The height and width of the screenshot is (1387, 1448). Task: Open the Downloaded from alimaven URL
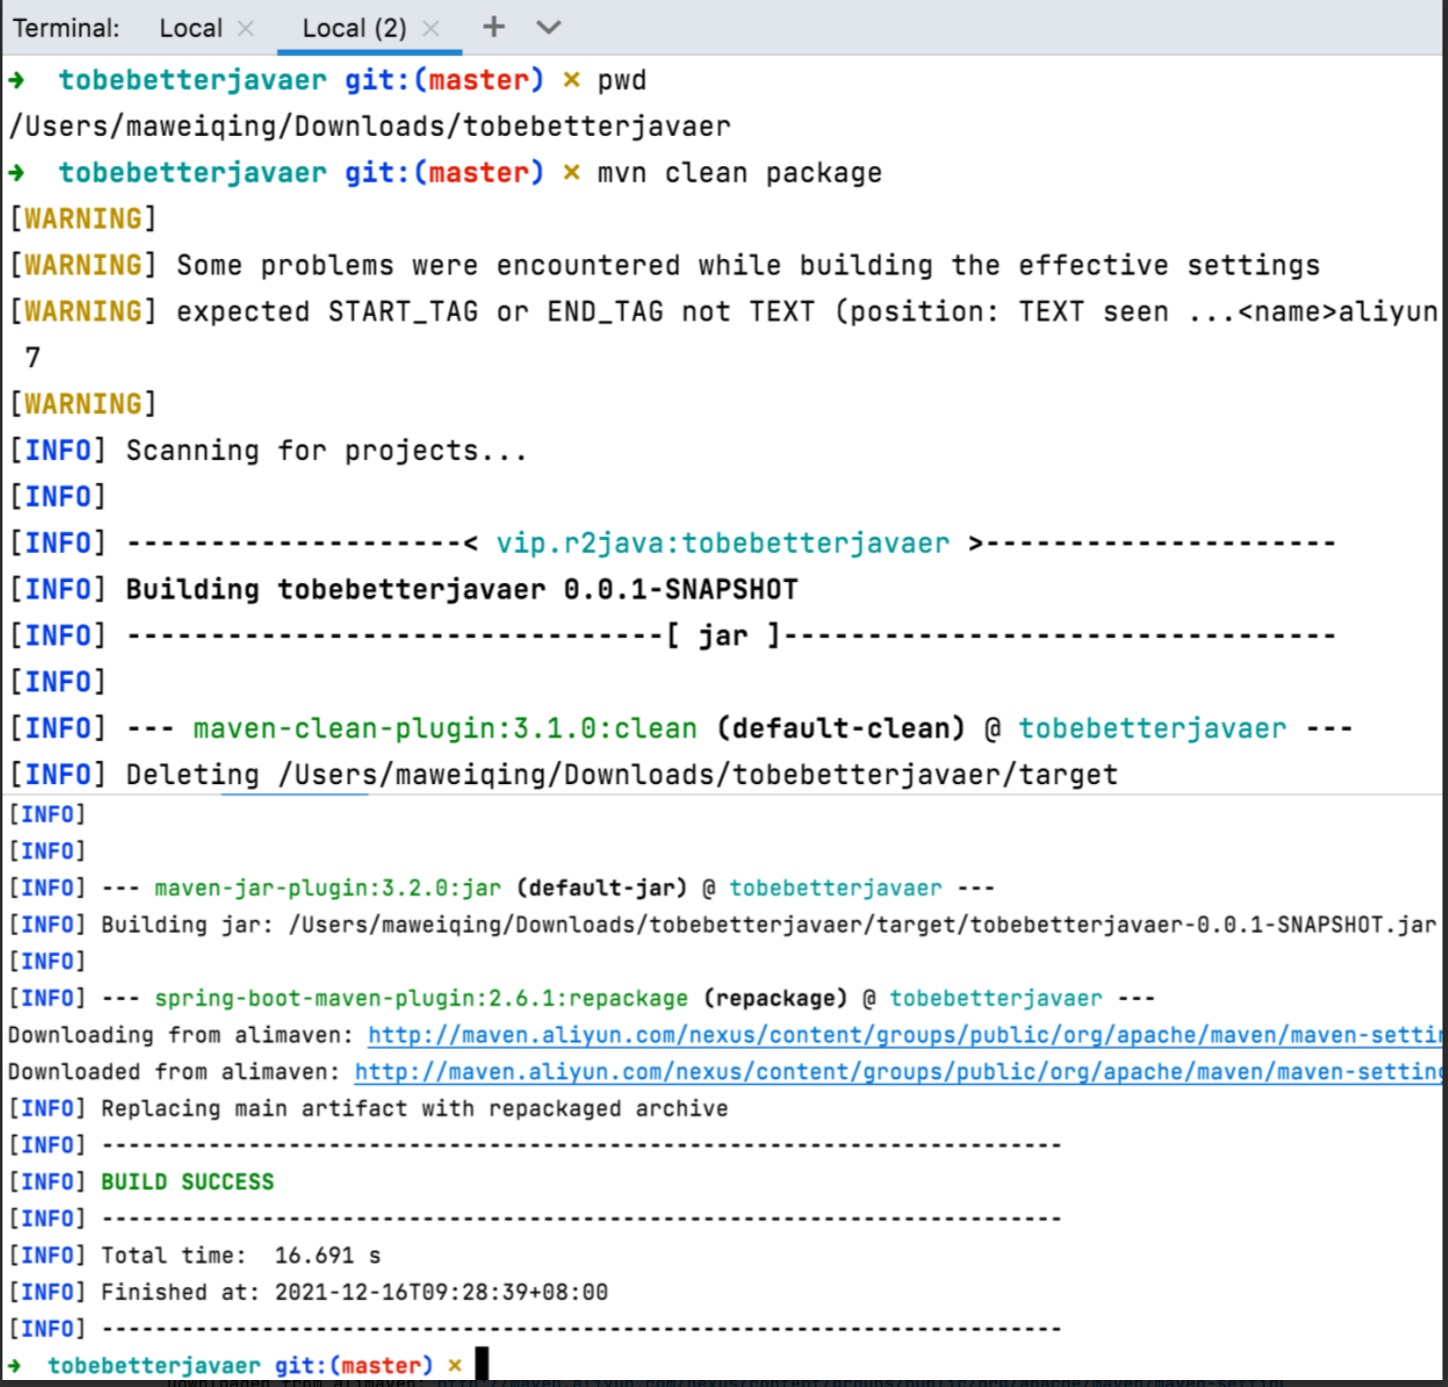tap(895, 1072)
